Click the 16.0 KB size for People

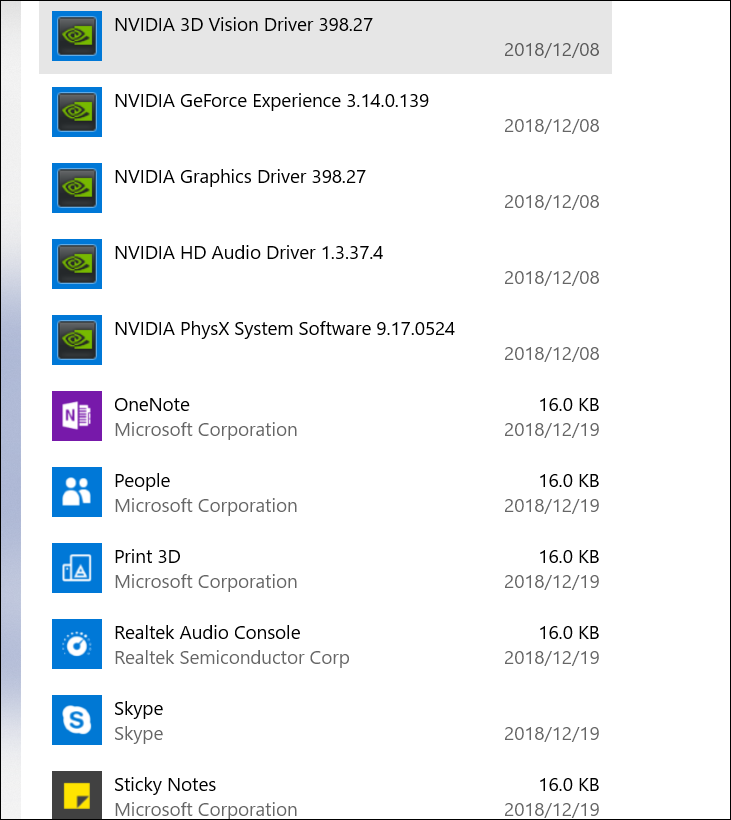(569, 481)
